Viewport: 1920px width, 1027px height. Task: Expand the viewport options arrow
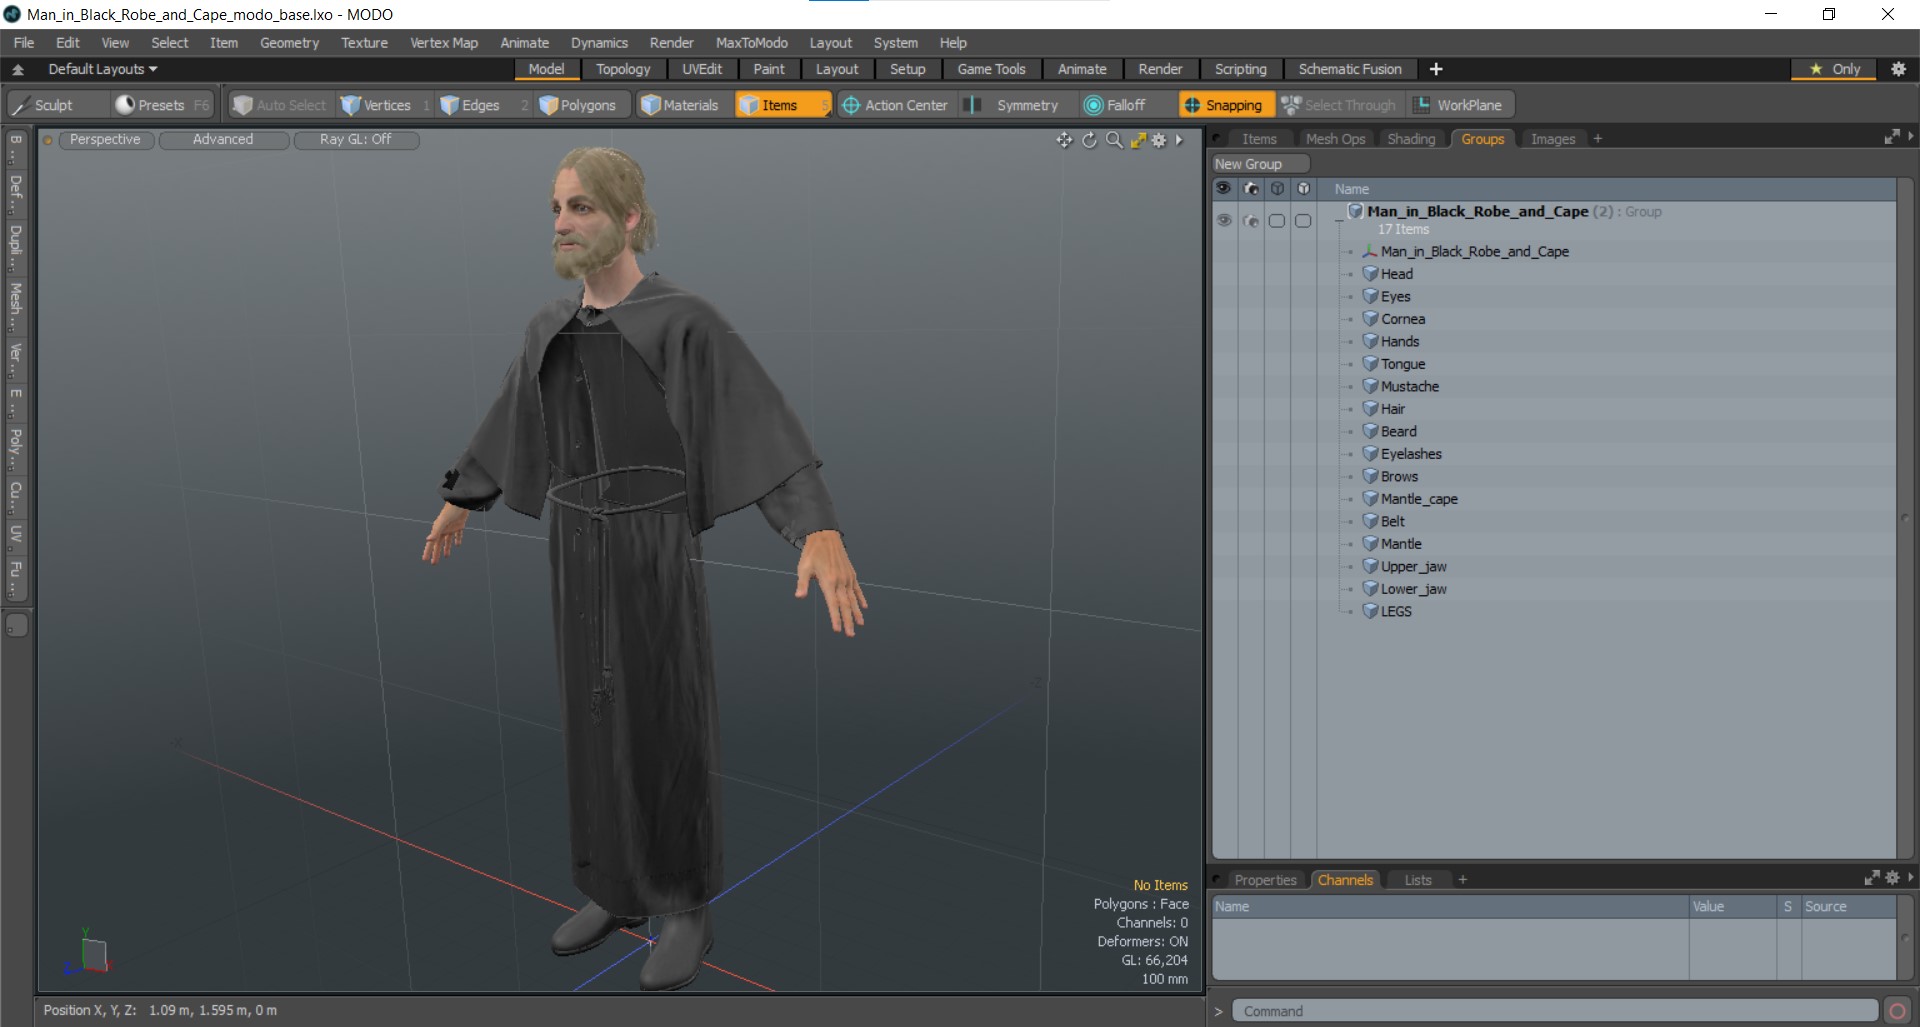1180,140
